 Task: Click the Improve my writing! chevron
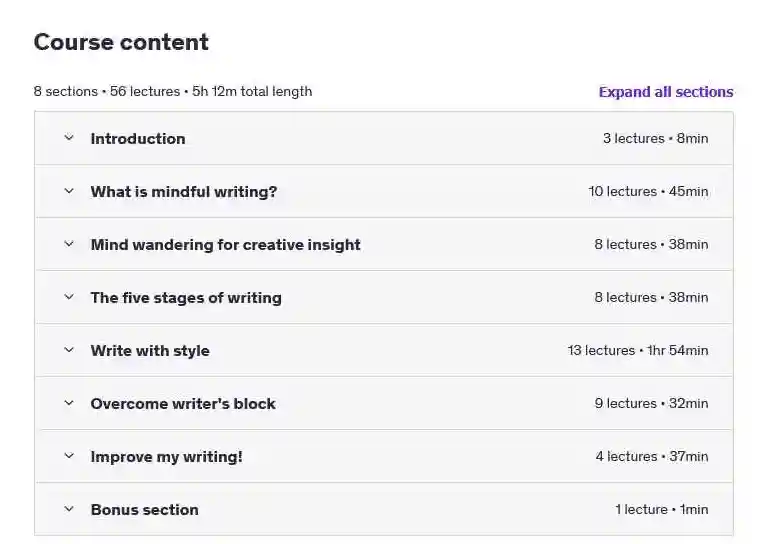pyautogui.click(x=69, y=456)
